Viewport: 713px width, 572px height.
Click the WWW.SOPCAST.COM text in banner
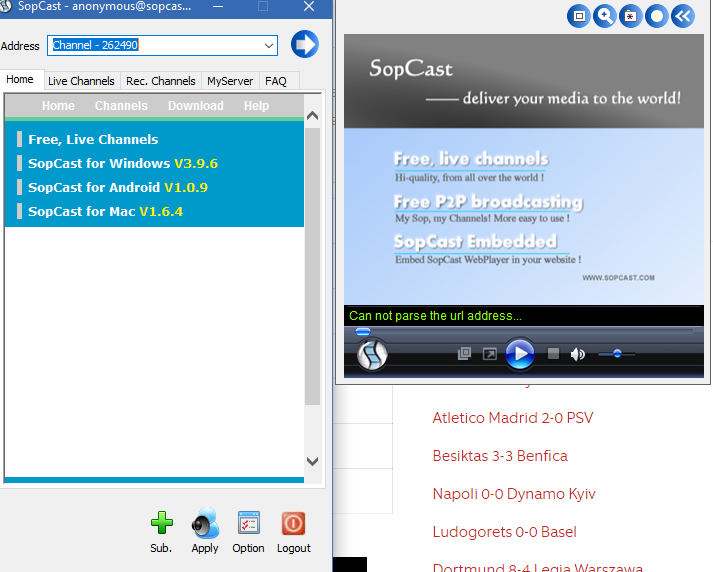click(x=618, y=278)
